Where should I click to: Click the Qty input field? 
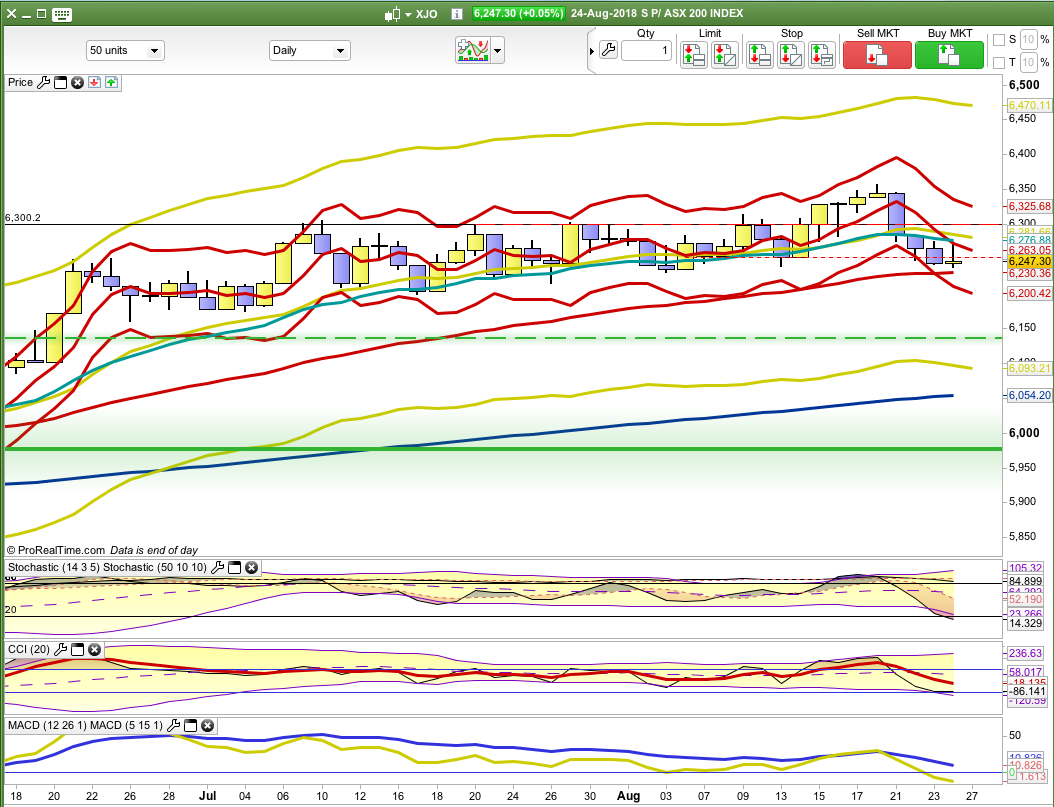646,50
